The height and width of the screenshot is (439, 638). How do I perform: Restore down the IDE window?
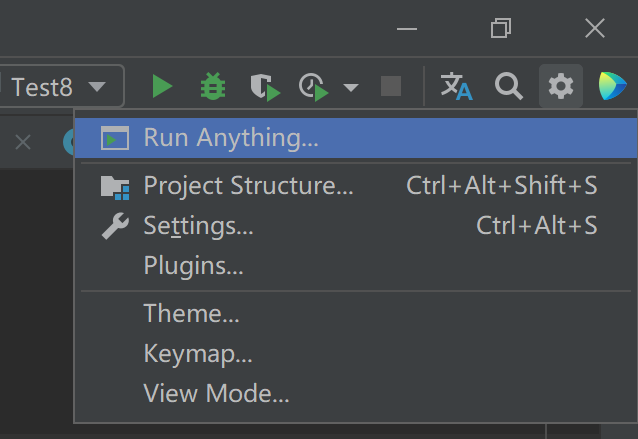[x=501, y=29]
